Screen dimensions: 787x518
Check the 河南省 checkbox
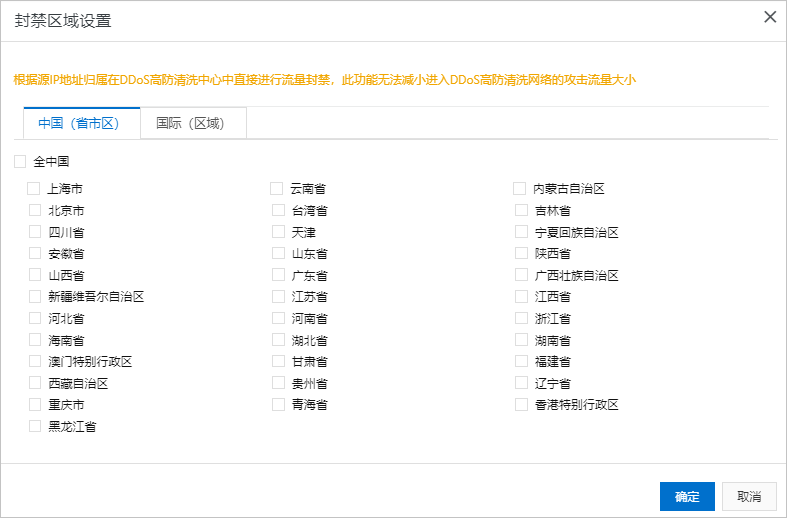(x=278, y=318)
